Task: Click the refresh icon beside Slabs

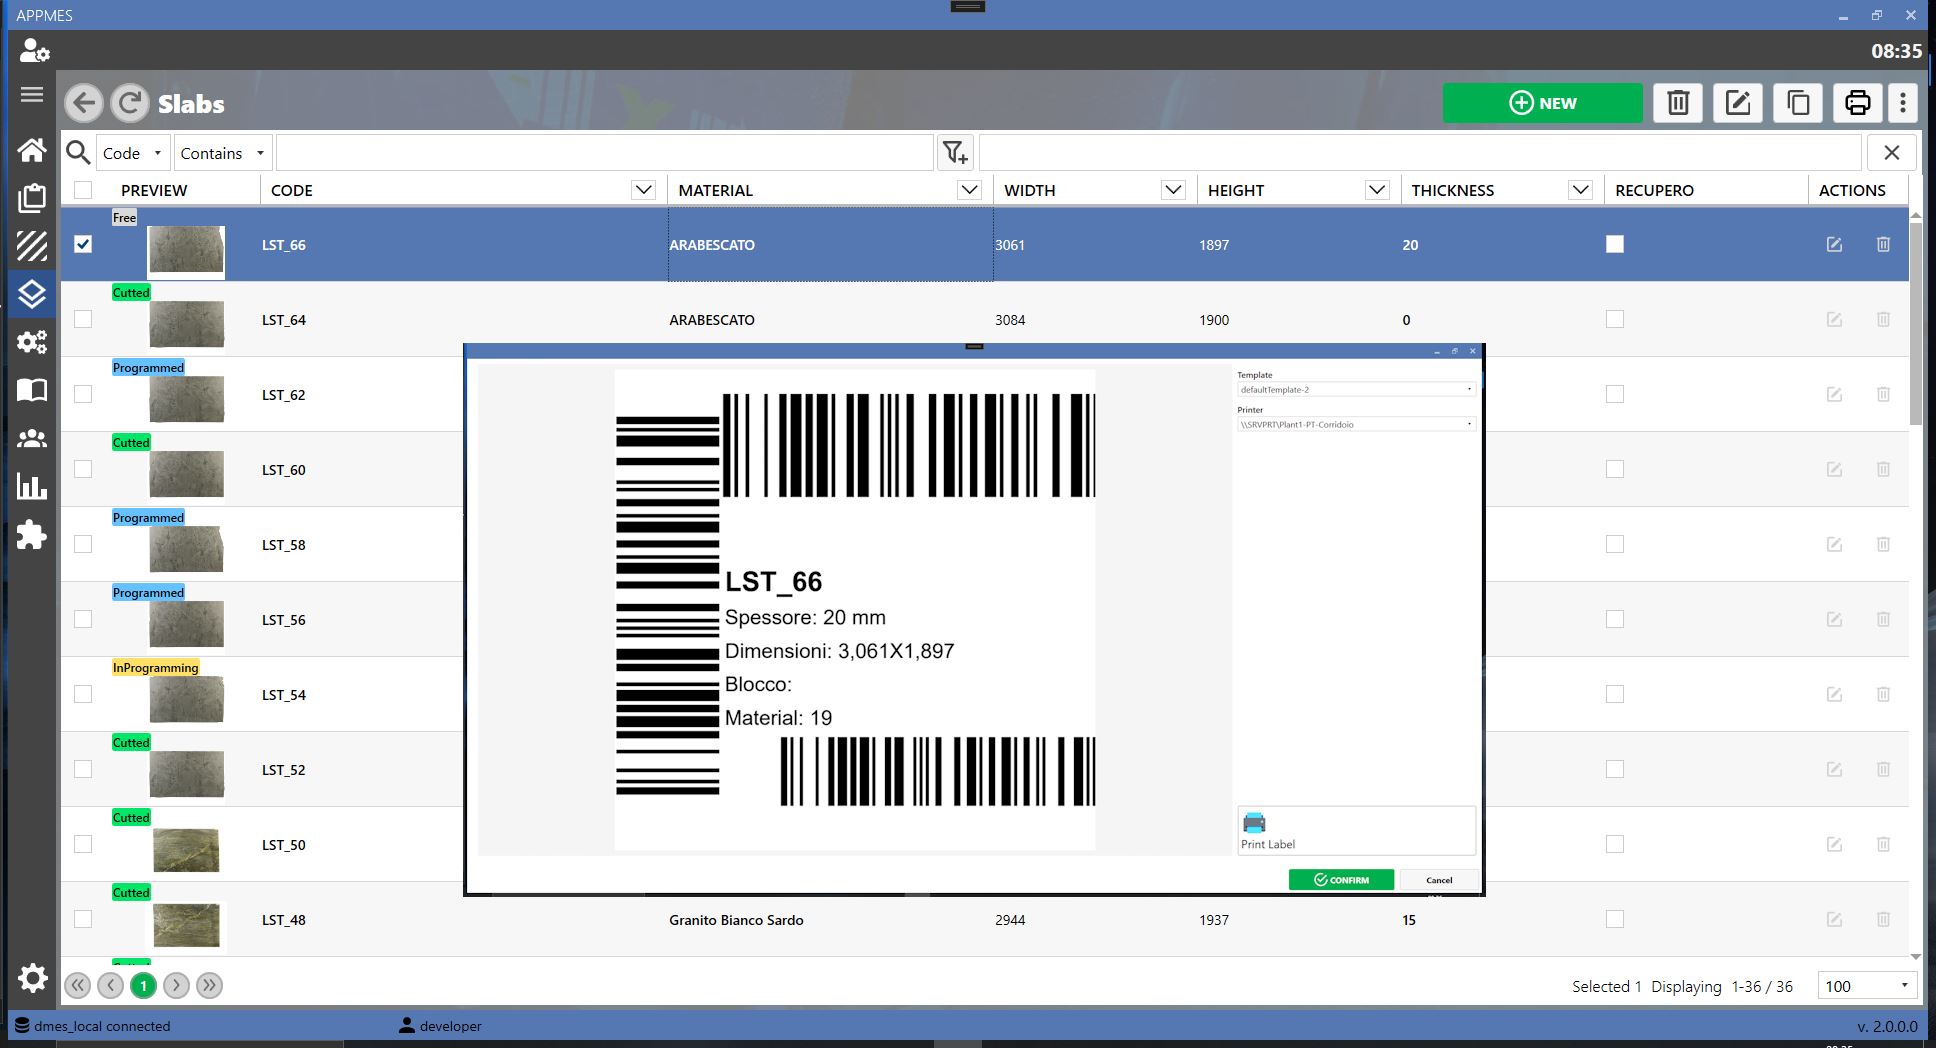Action: click(x=129, y=103)
